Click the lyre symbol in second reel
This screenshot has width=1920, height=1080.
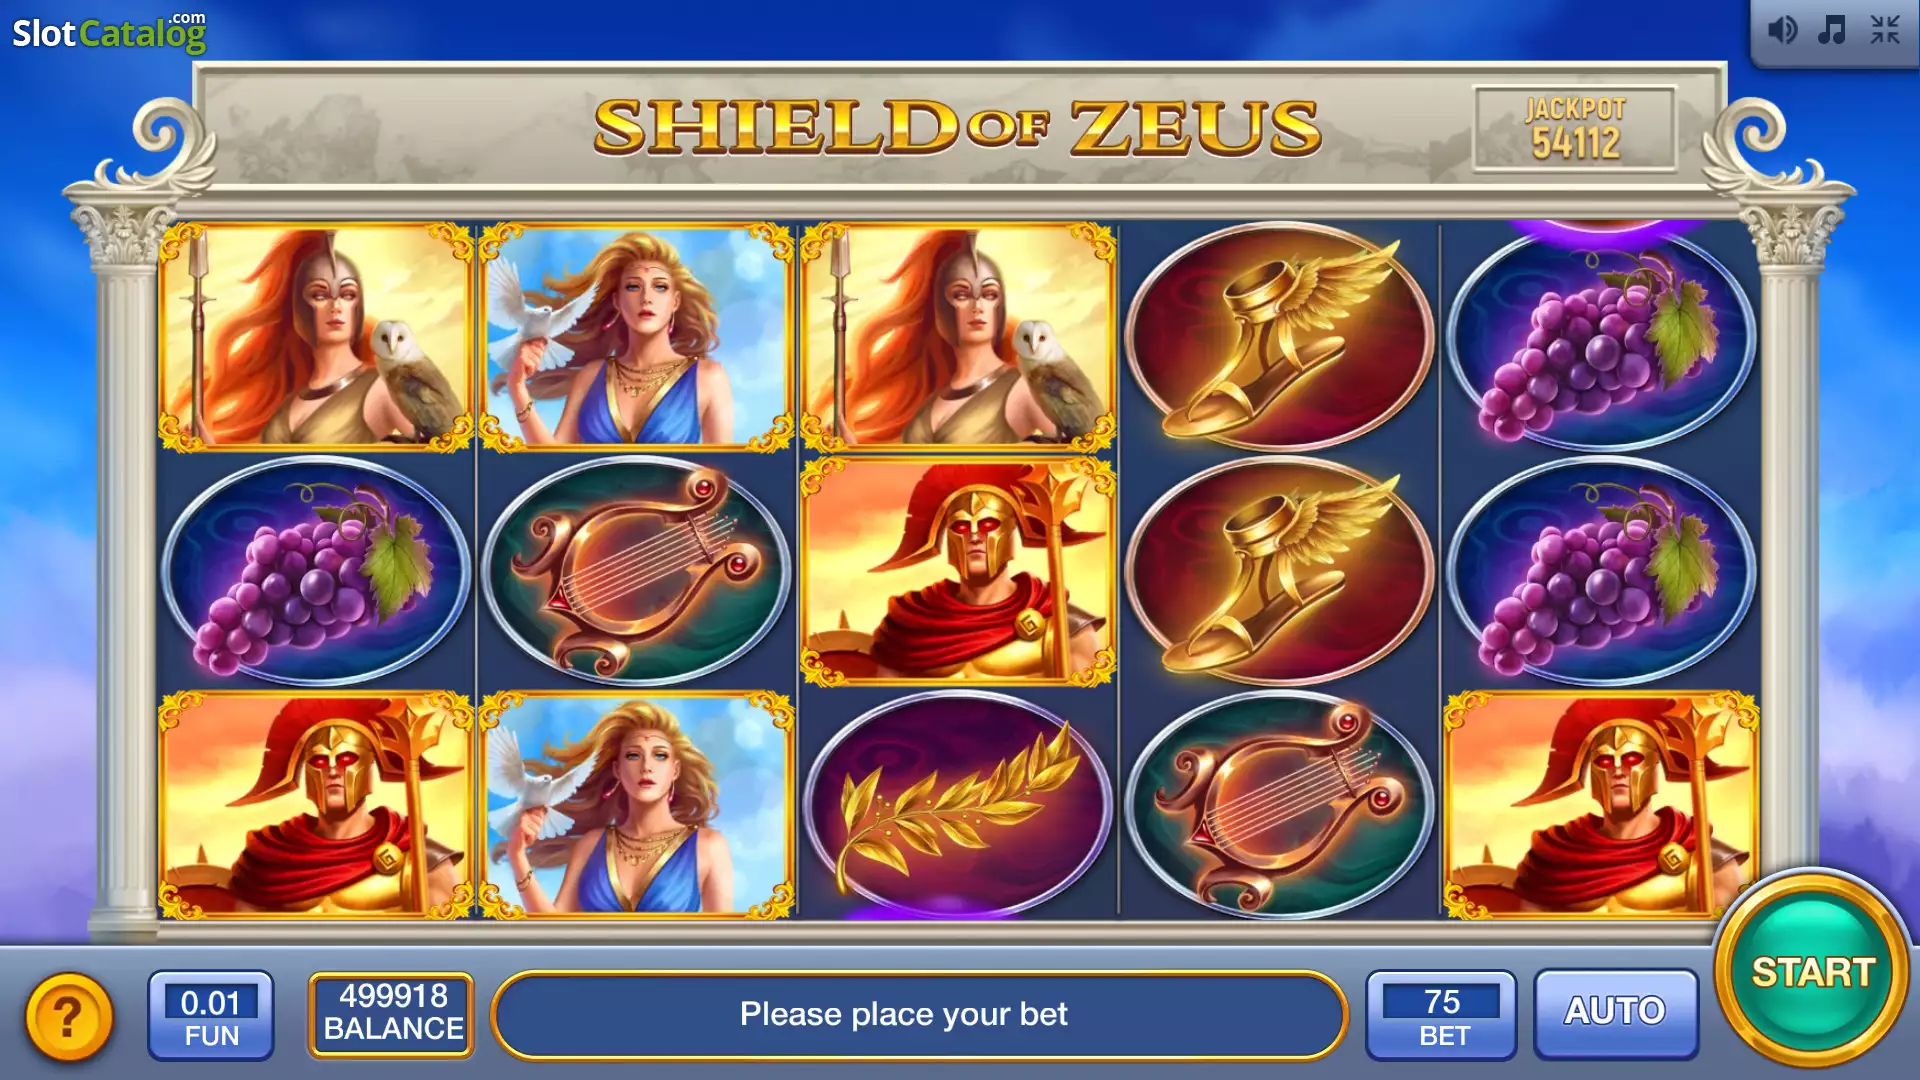[637, 570]
